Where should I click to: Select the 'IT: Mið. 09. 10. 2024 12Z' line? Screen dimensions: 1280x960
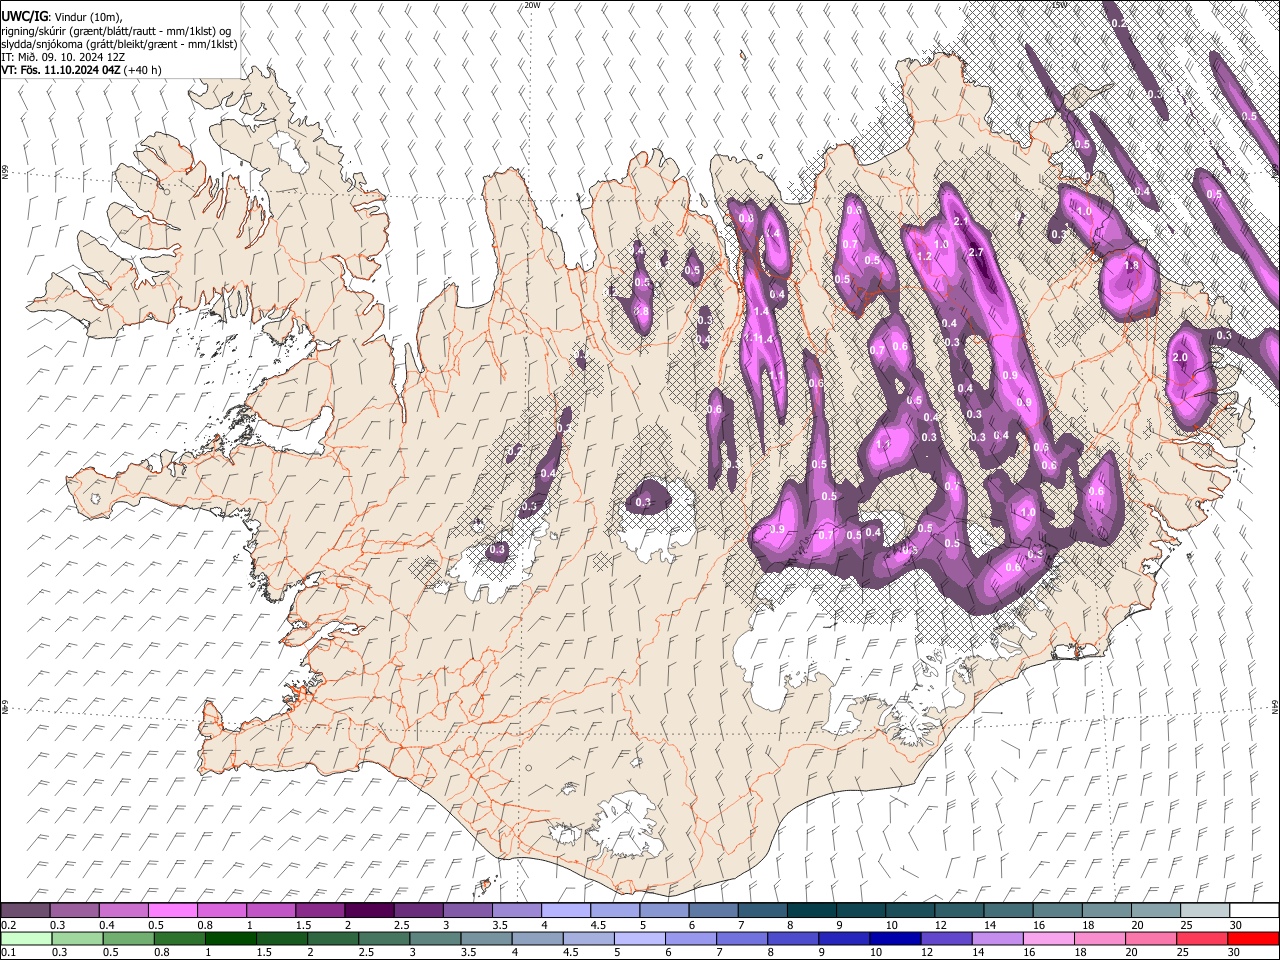63,58
